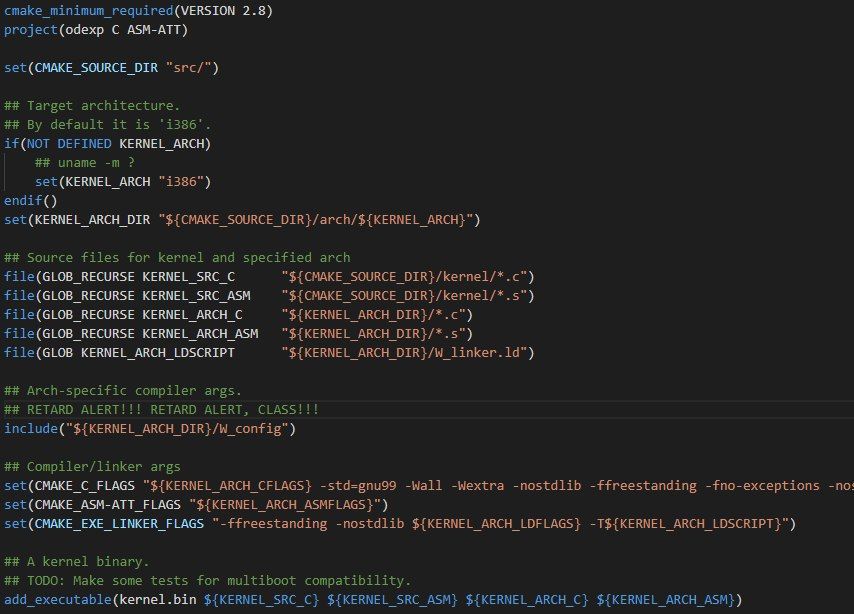The height and width of the screenshot is (614, 854).
Task: Click the '## Arch-specific compiler args.' comment
Action: (123, 391)
